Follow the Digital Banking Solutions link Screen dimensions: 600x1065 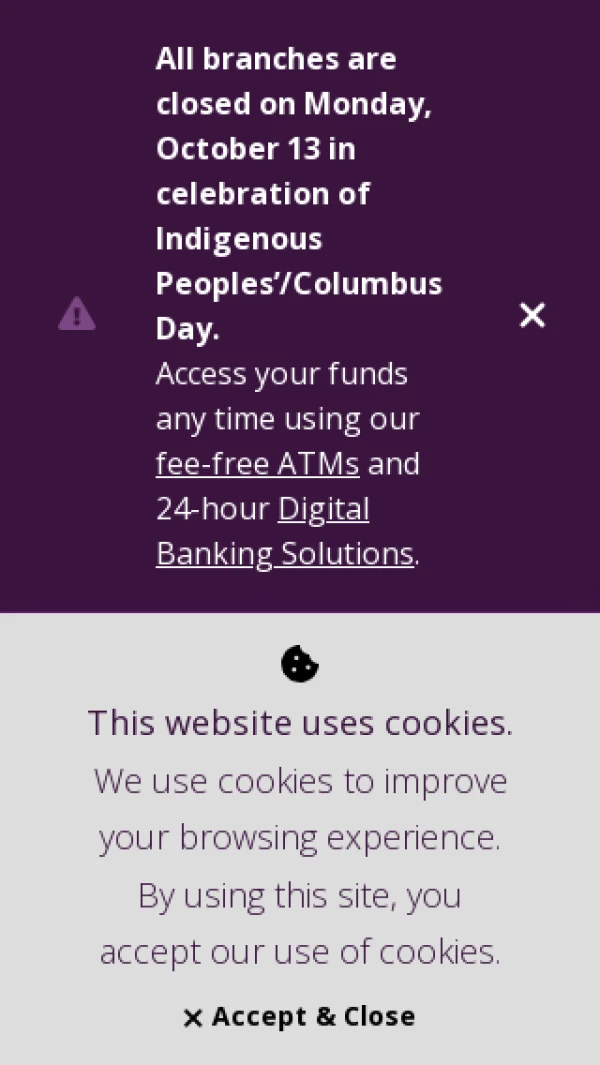pos(285,531)
